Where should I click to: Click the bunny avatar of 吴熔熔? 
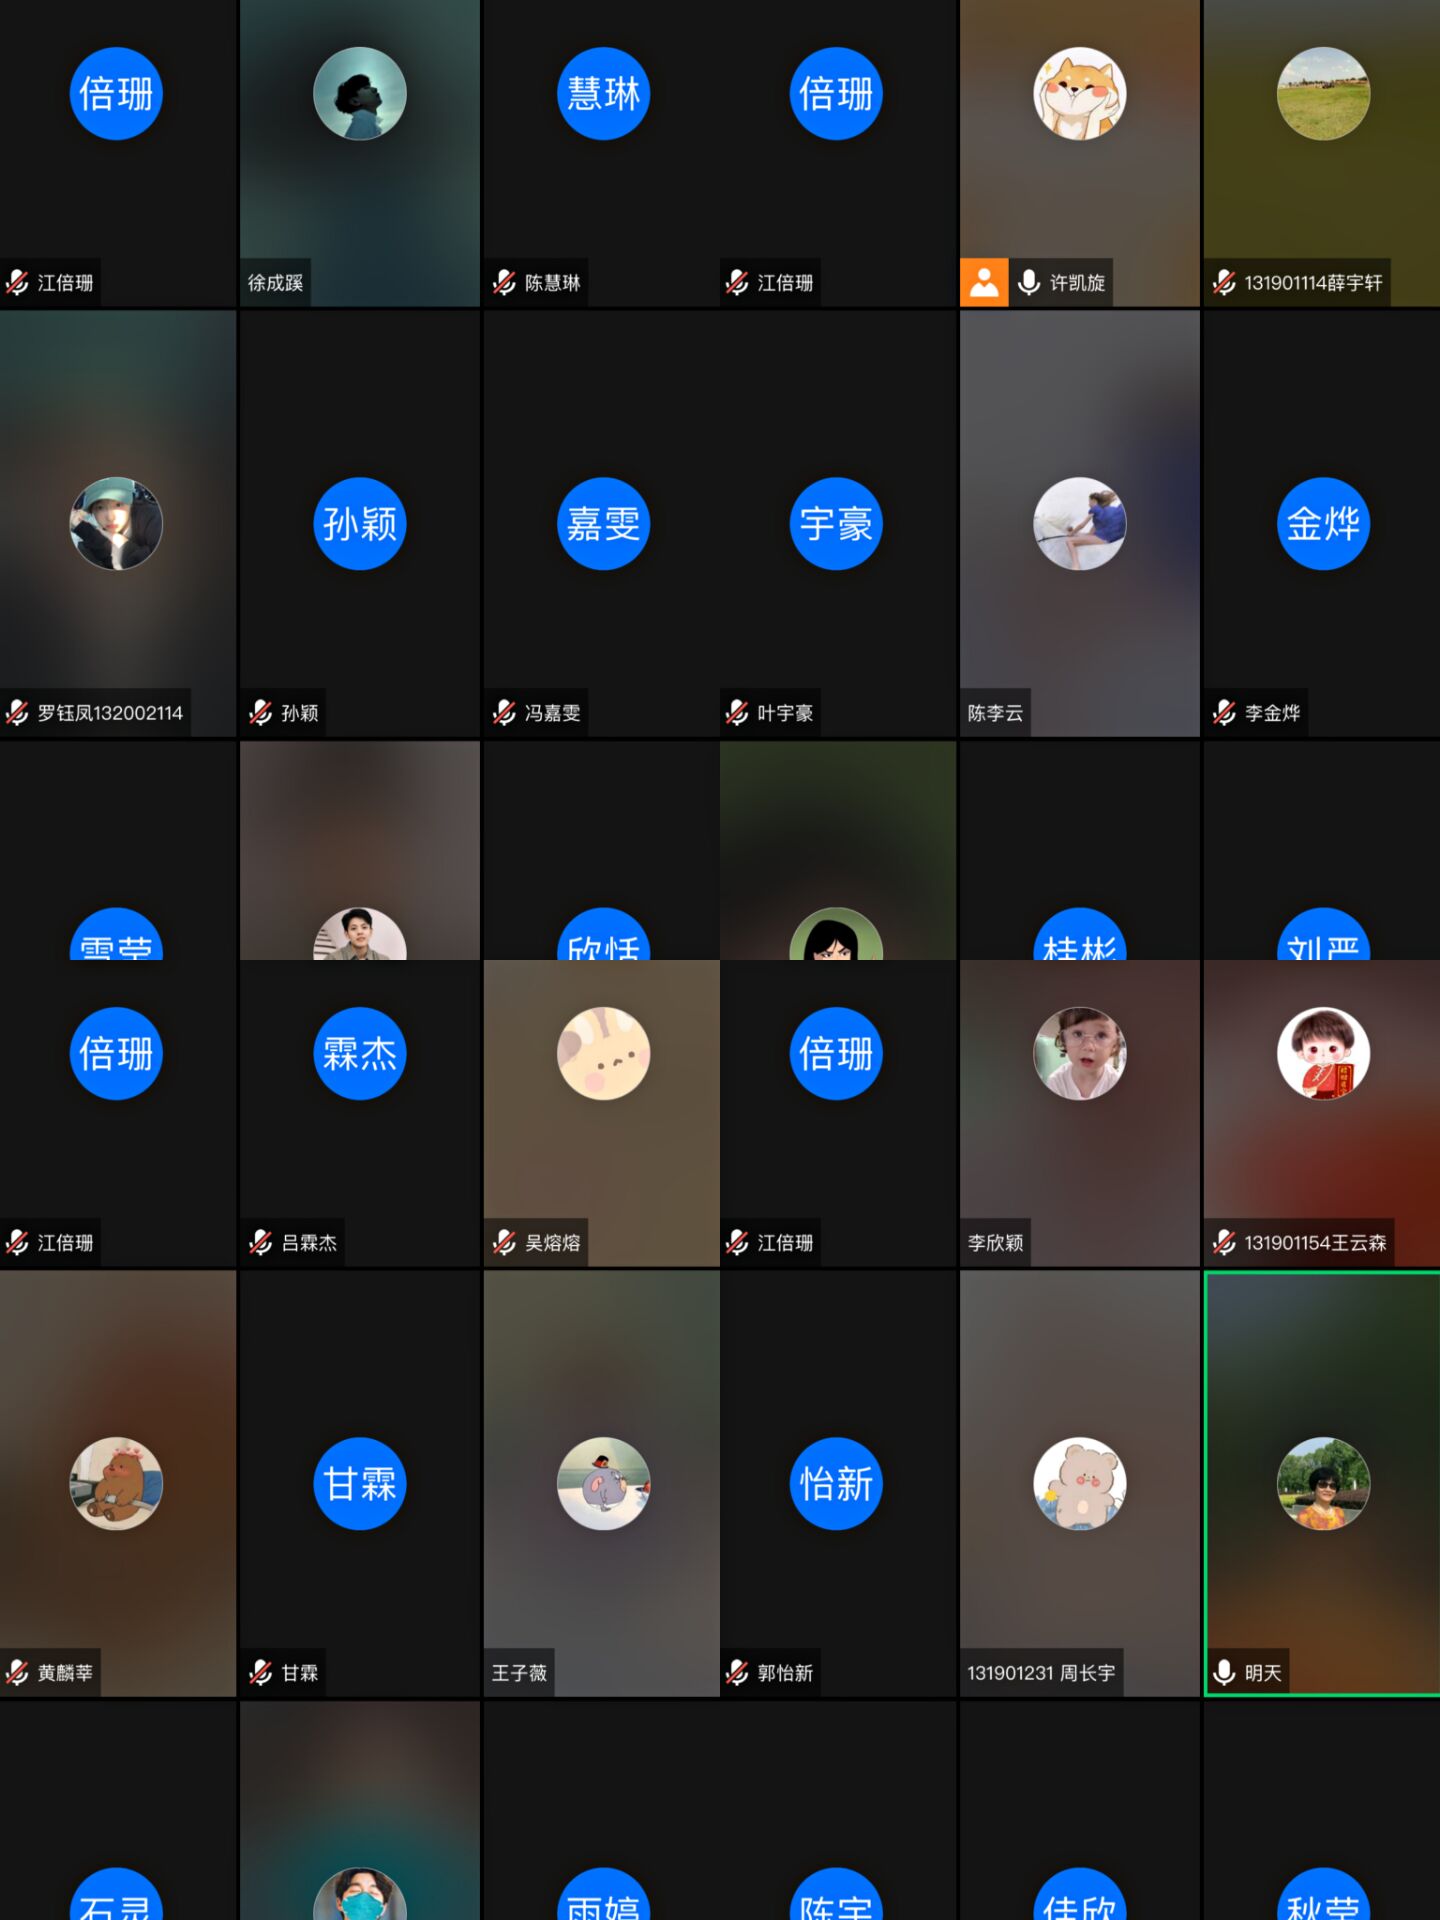tap(603, 1053)
